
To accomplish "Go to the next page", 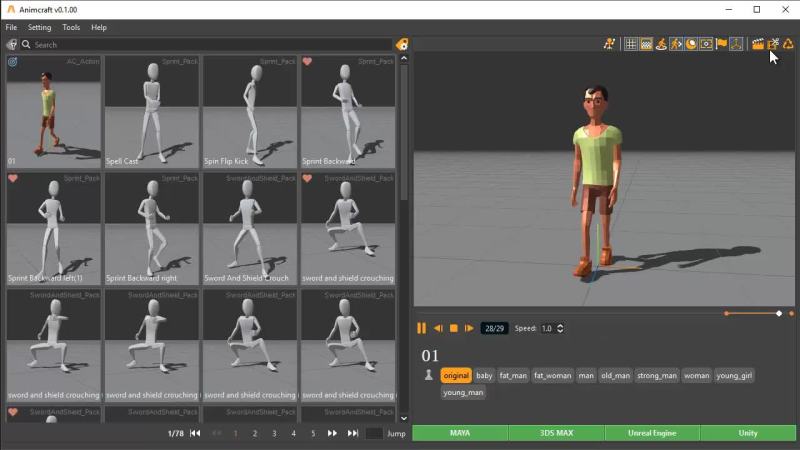I will (332, 433).
